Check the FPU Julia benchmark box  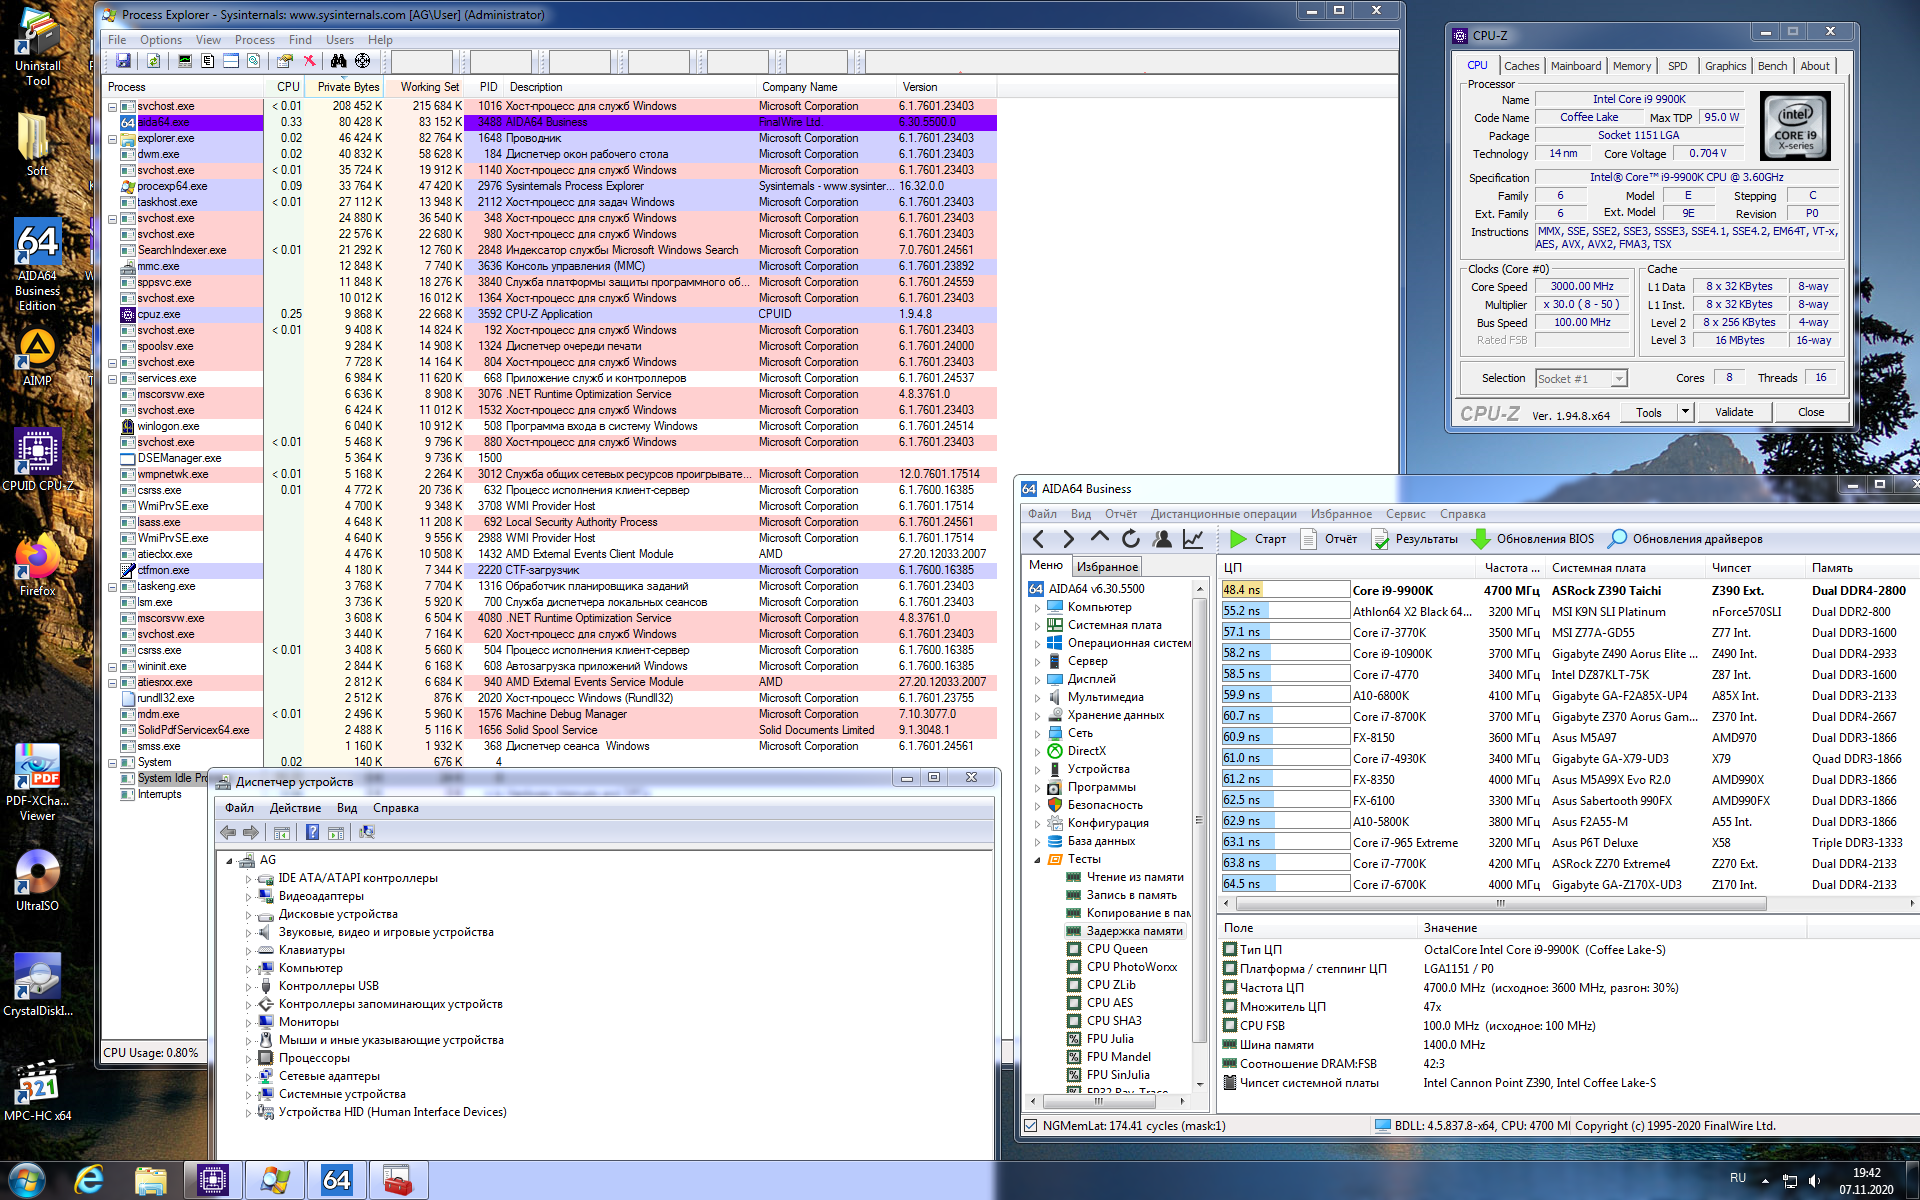(1074, 1039)
